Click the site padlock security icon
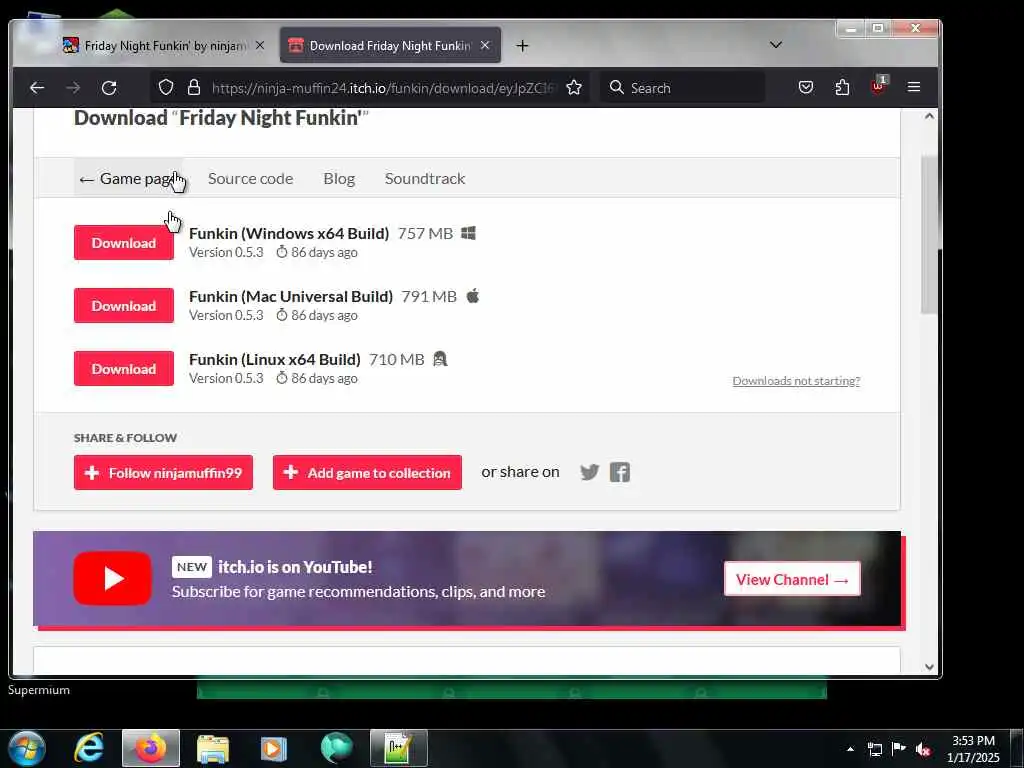1024x768 pixels. [x=194, y=88]
